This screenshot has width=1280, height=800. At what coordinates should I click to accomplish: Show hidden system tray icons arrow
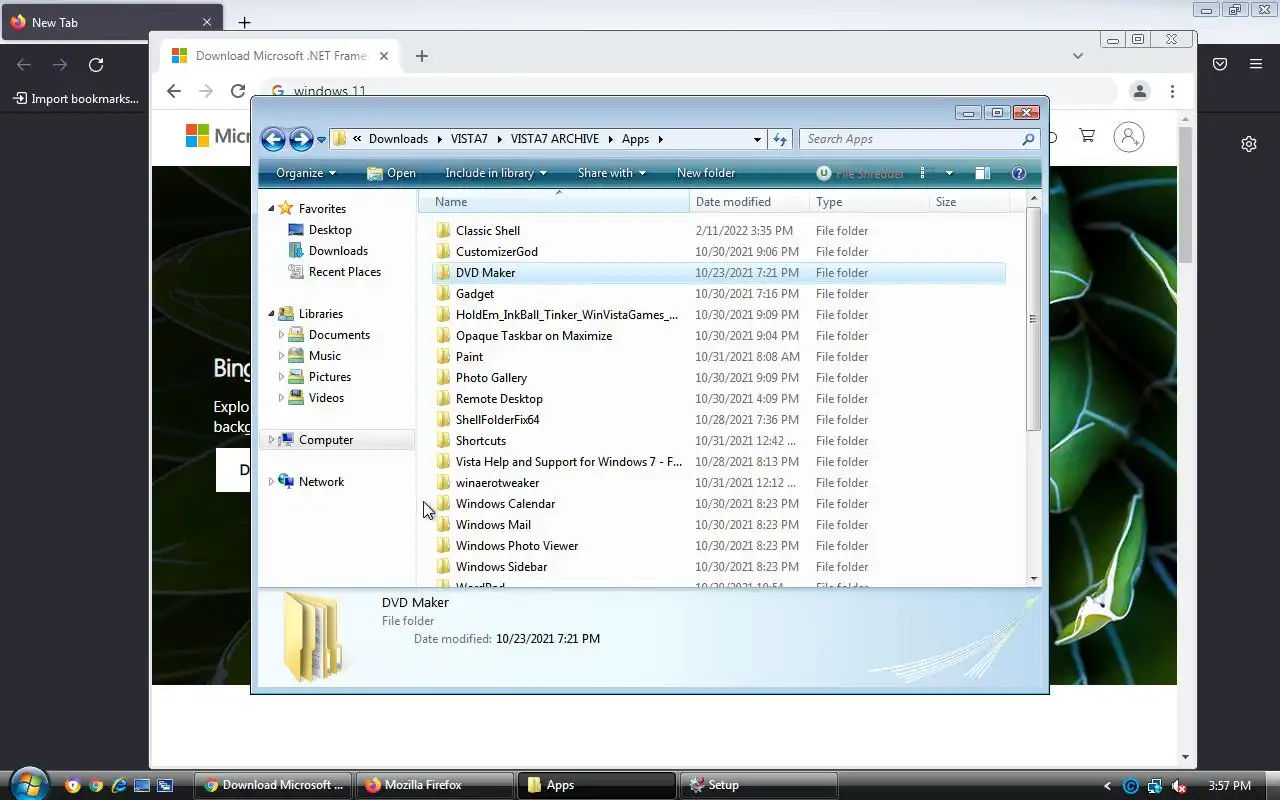point(1107,786)
